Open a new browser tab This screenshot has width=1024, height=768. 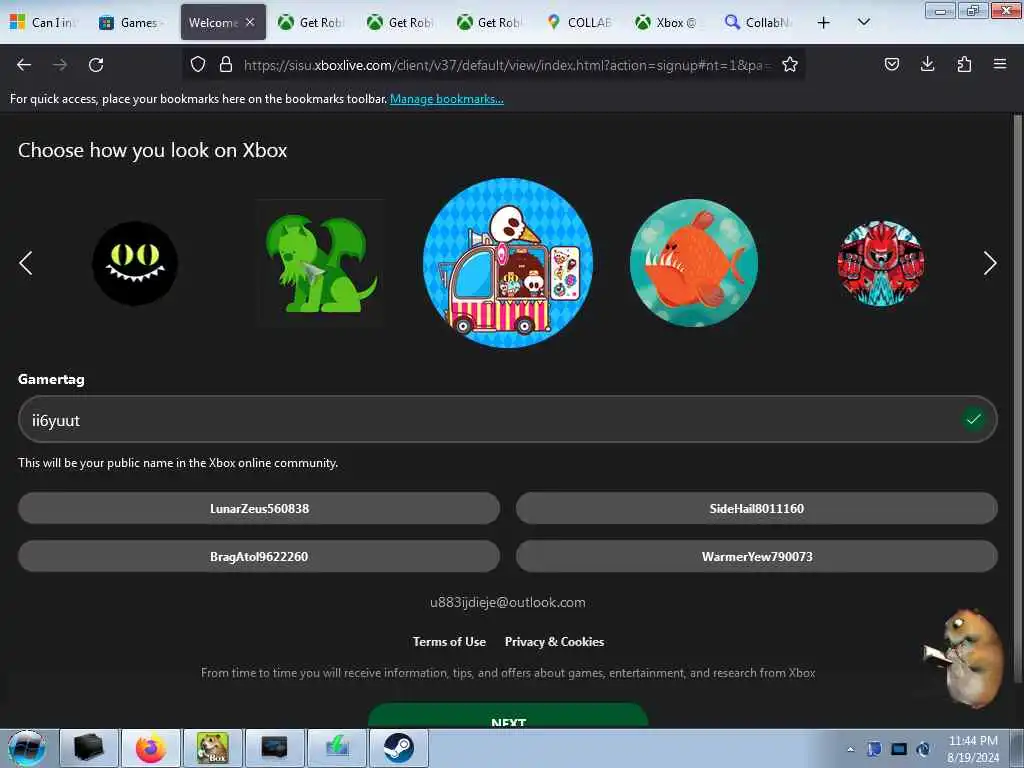(824, 23)
